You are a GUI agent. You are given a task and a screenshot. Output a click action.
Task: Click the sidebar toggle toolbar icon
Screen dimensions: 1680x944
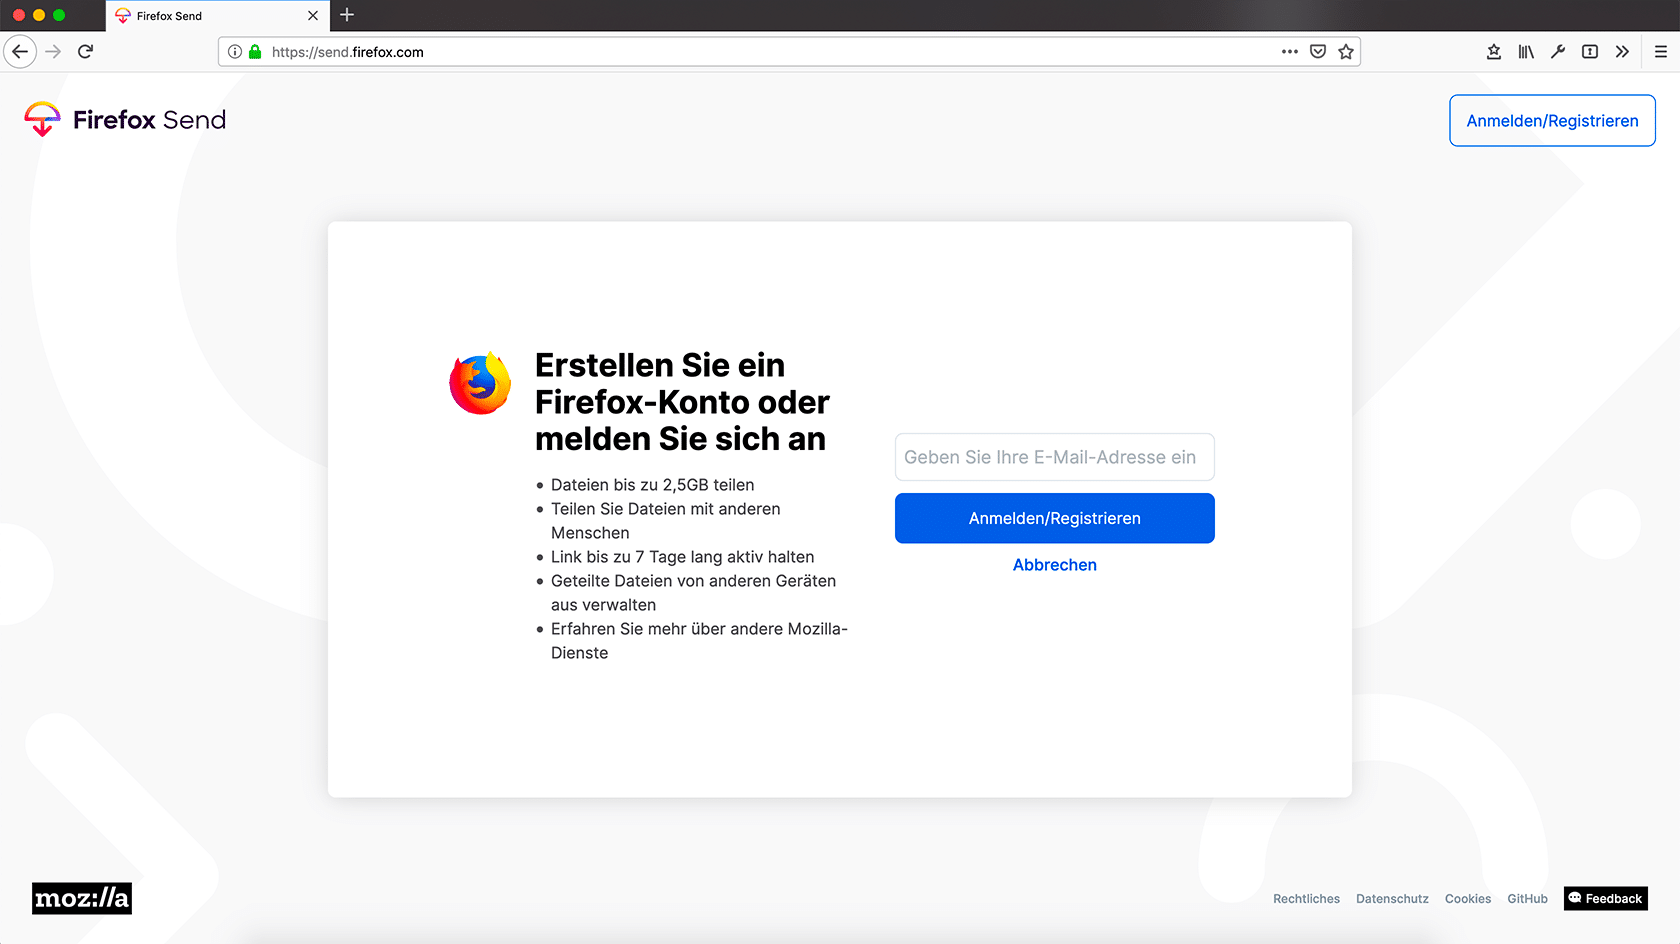point(1590,52)
